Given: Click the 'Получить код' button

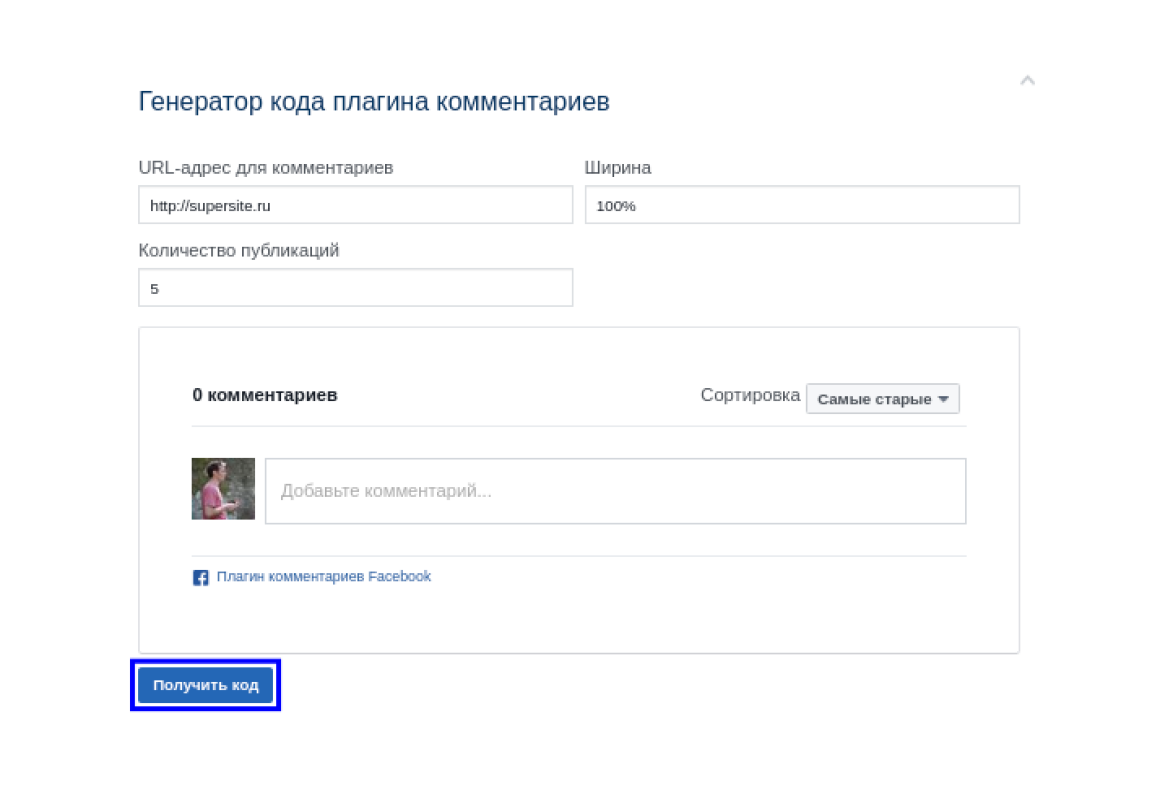Looking at the screenshot, I should click(x=206, y=685).
